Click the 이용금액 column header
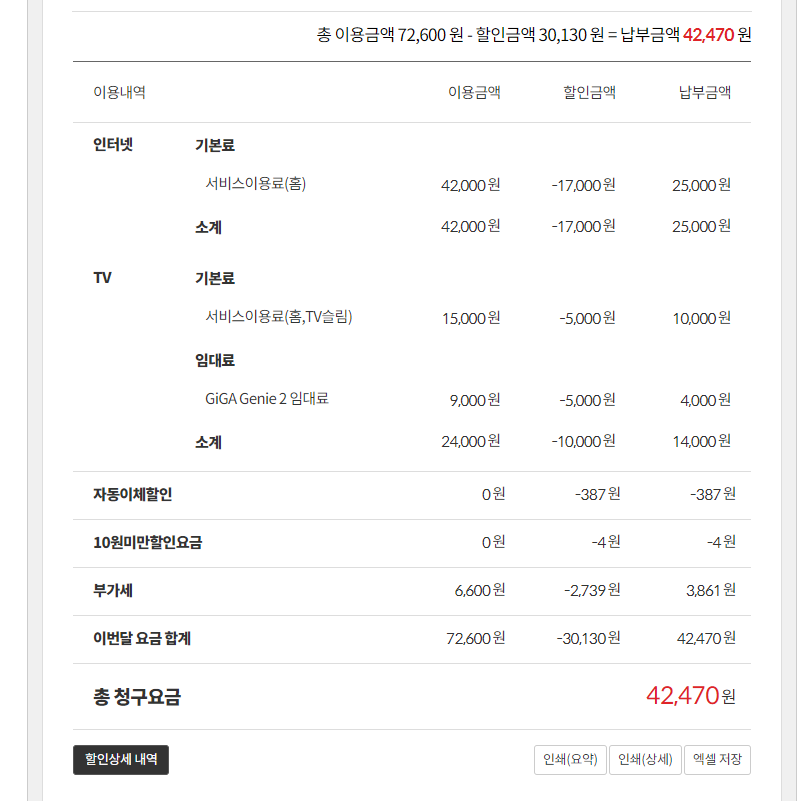Image resolution: width=803 pixels, height=801 pixels. click(474, 92)
